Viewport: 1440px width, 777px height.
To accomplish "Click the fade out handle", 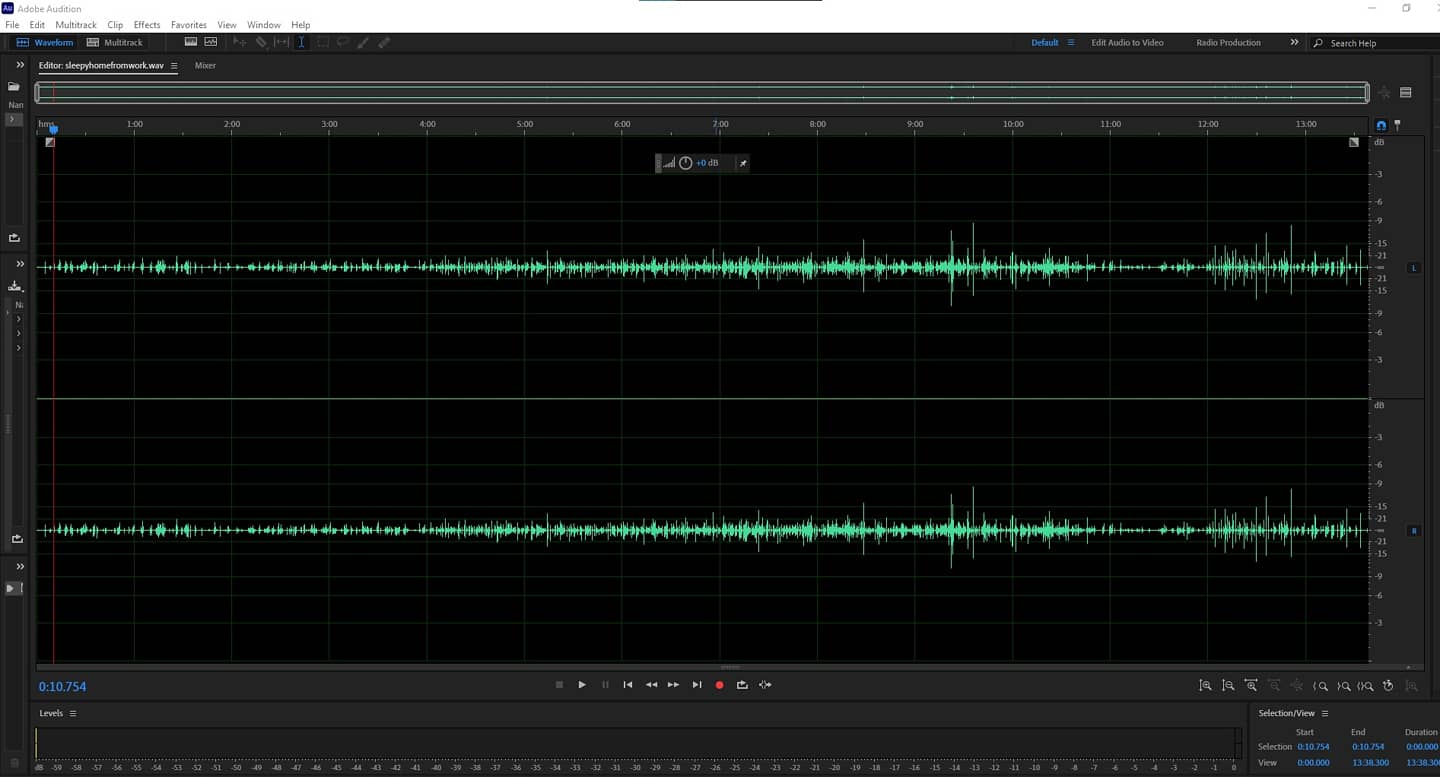I will click(1354, 142).
